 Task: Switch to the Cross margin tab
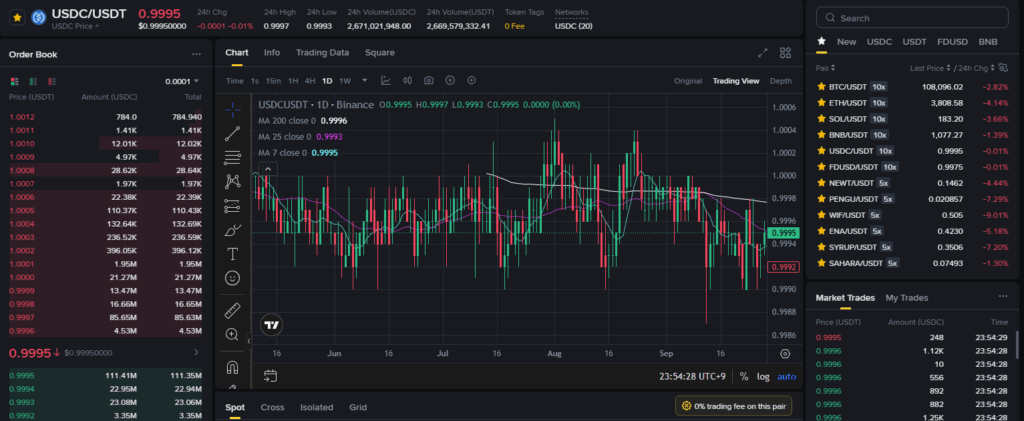tap(272, 407)
